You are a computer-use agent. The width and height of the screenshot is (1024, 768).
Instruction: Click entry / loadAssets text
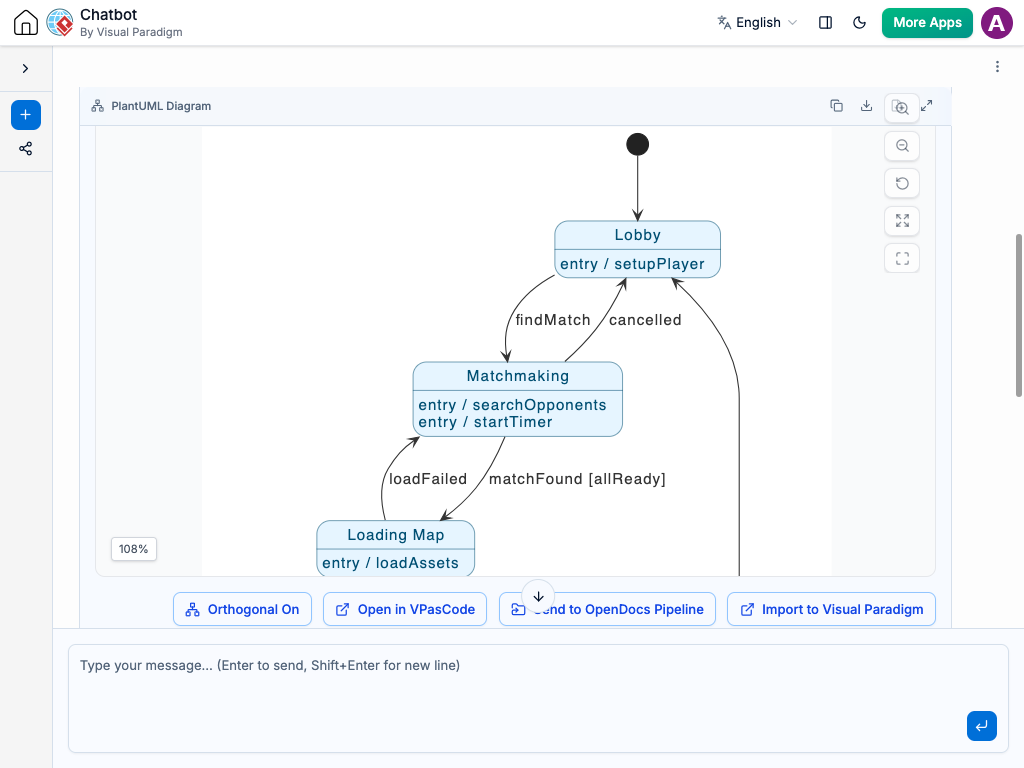pyautogui.click(x=391, y=563)
